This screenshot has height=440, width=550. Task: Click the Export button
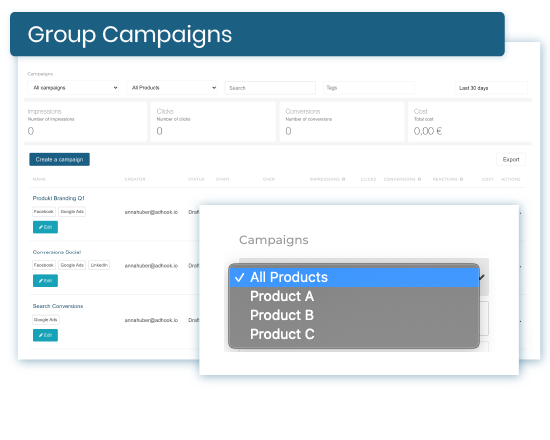click(x=511, y=159)
